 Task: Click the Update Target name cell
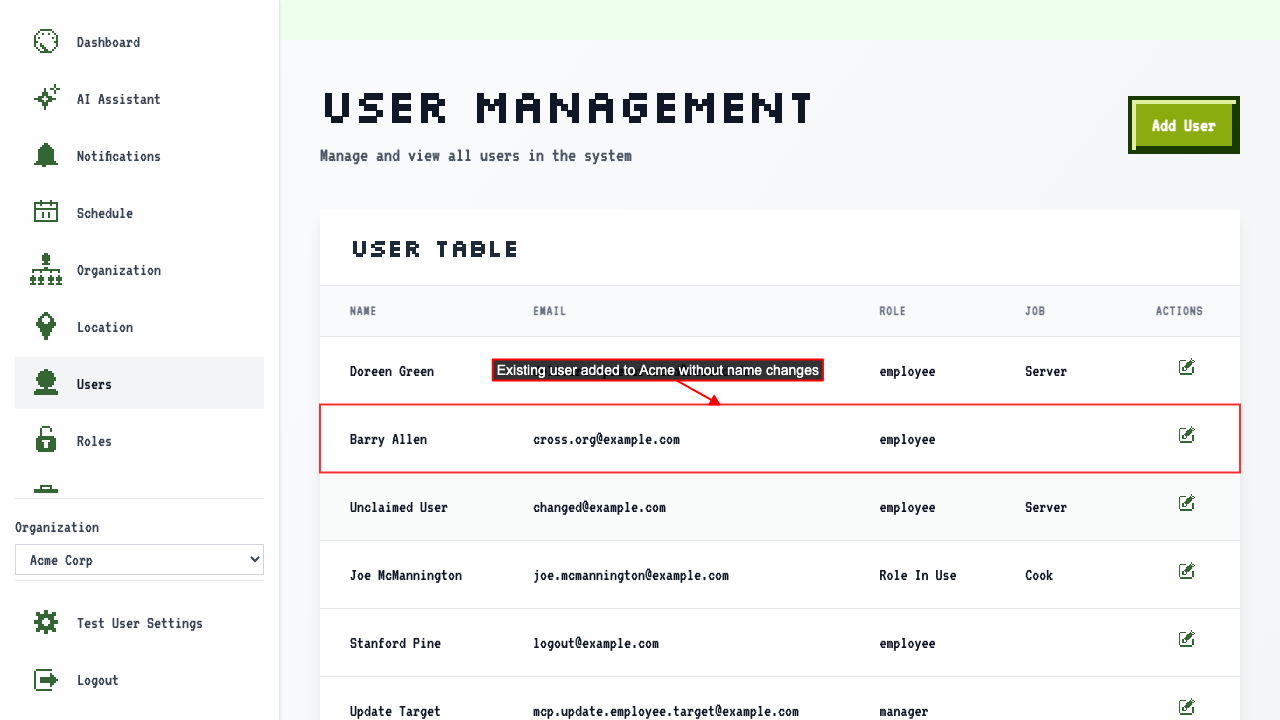point(395,711)
